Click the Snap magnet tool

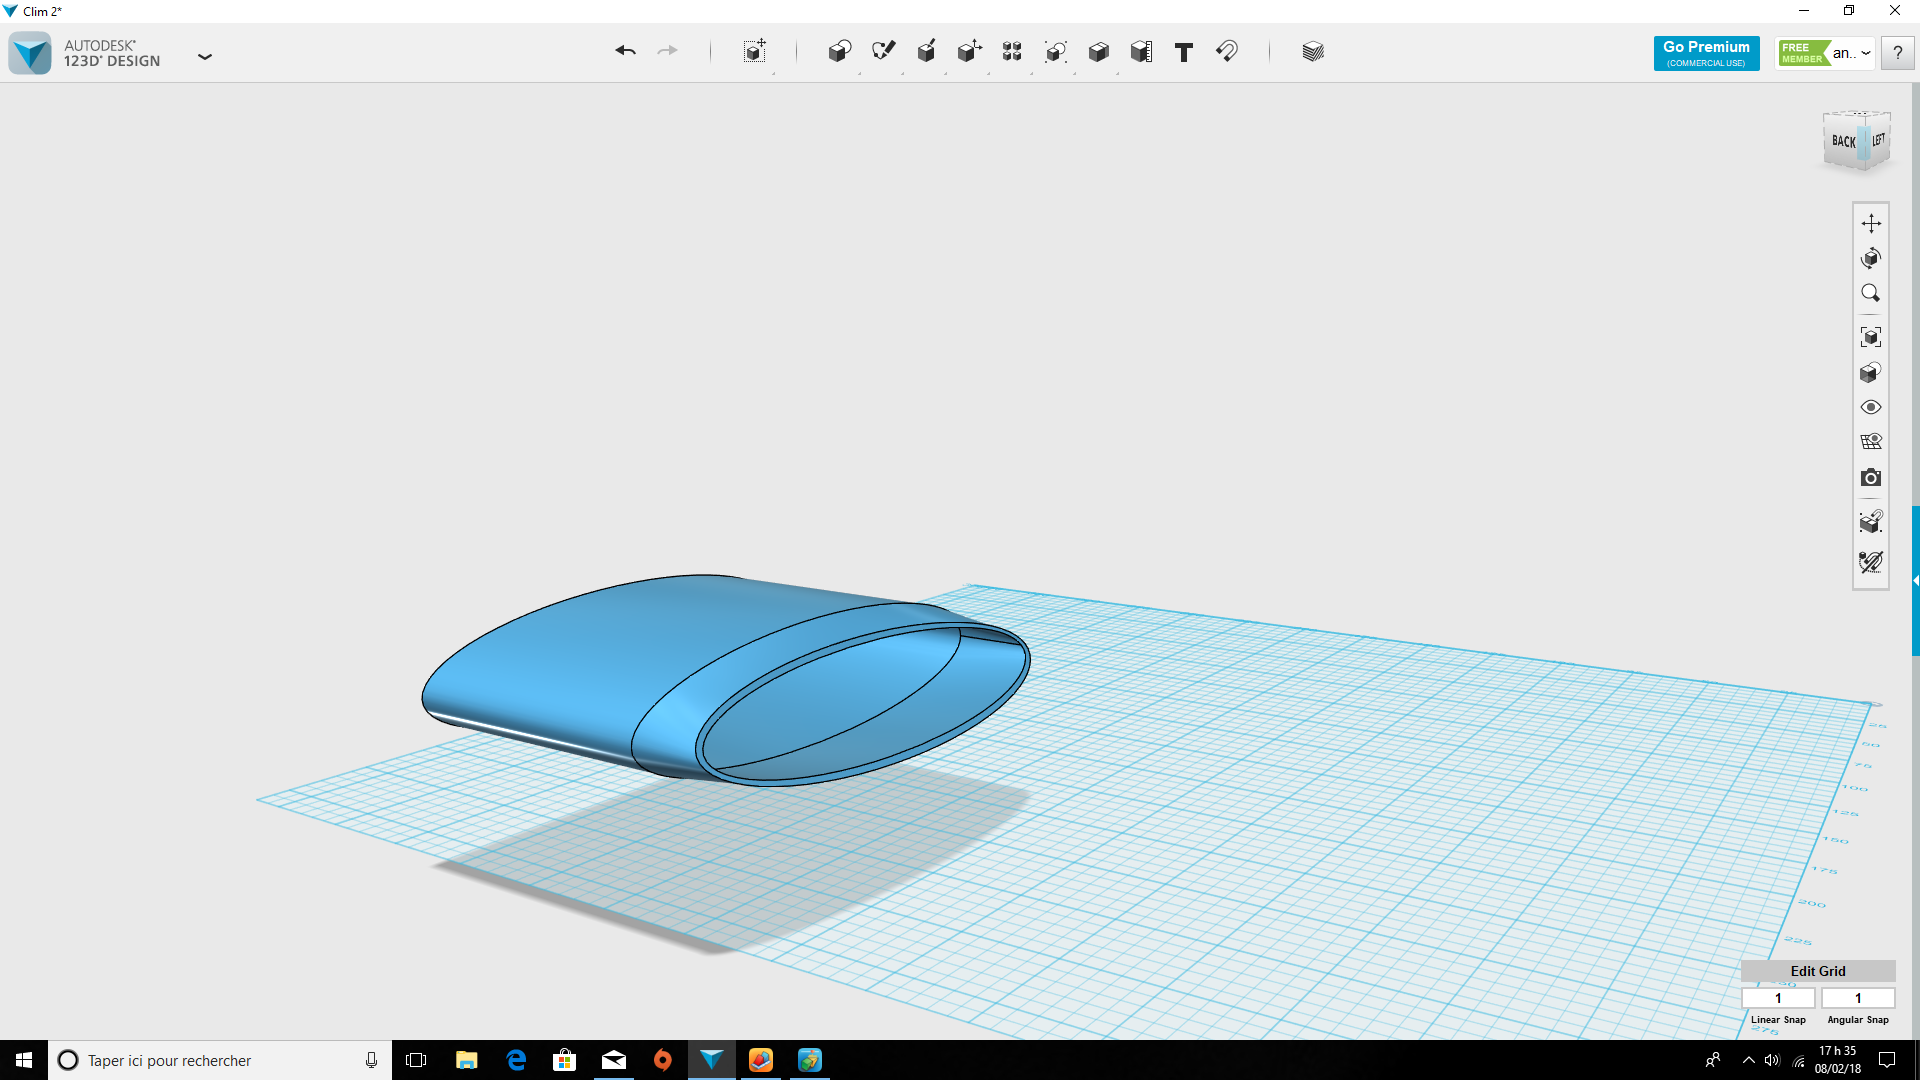pos(1227,52)
